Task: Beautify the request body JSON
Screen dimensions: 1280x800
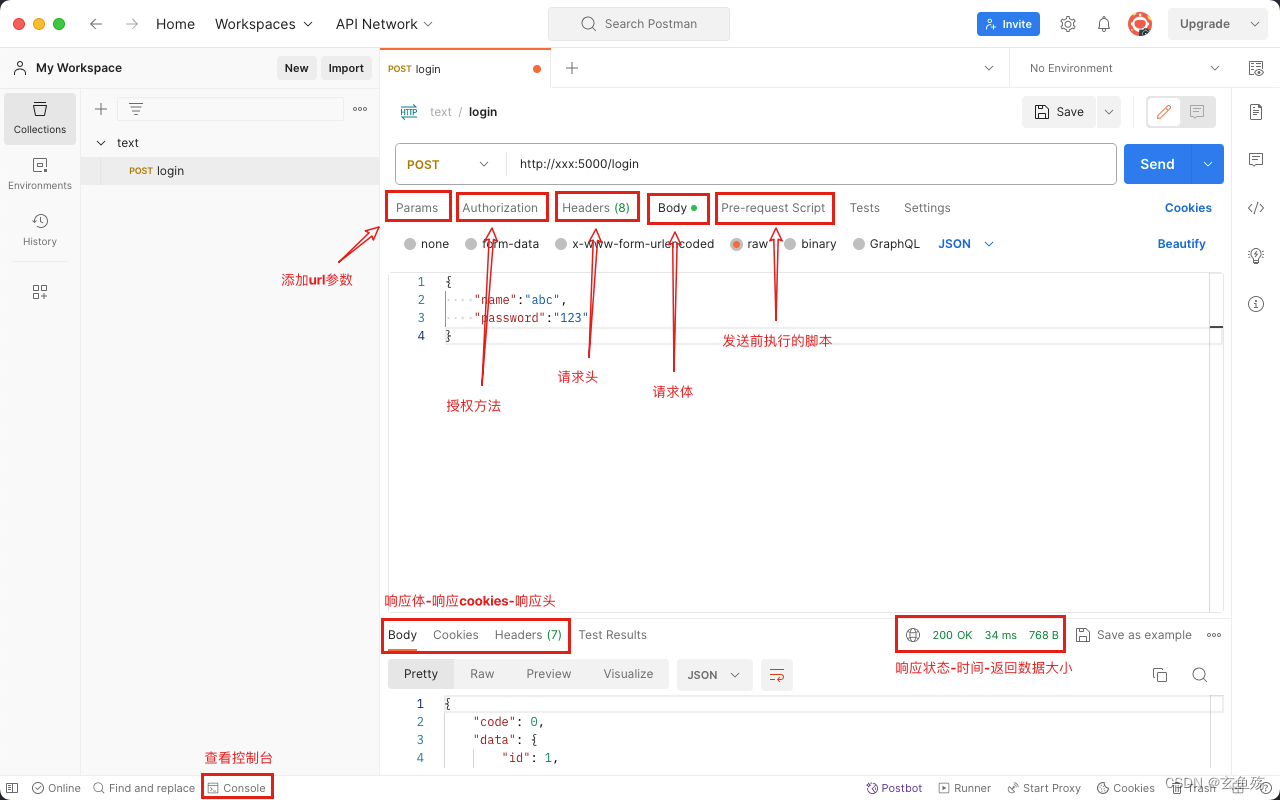Action: pos(1182,244)
